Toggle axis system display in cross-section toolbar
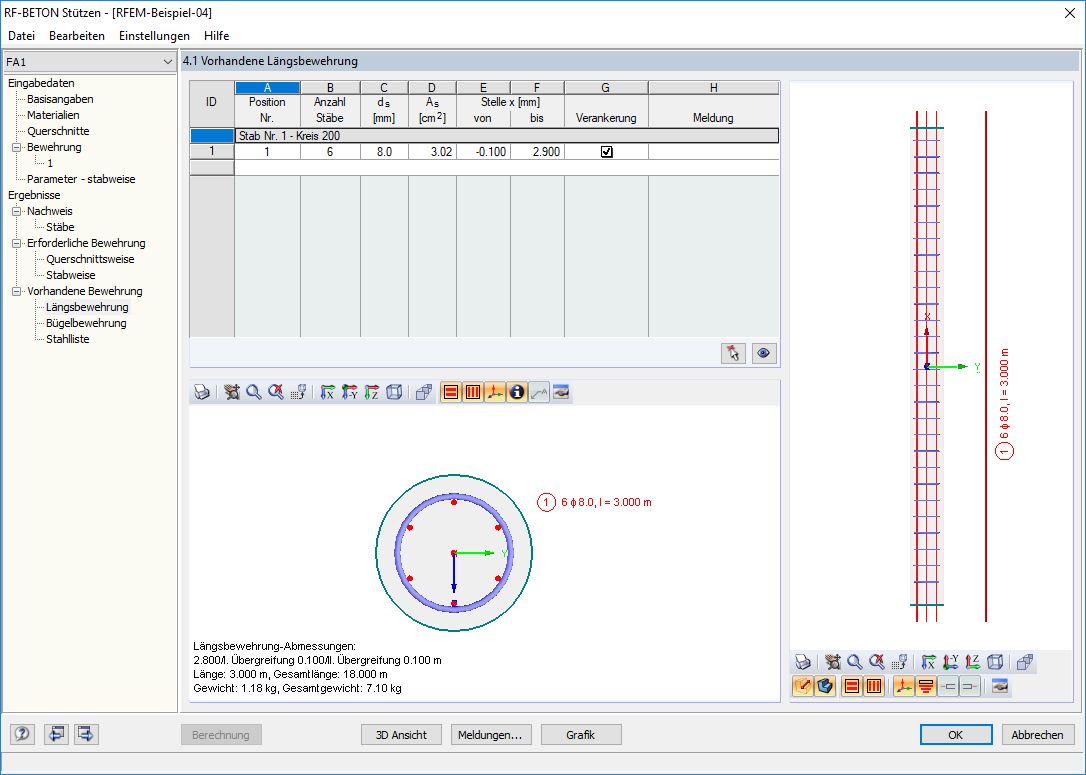The height and width of the screenshot is (775, 1086). pyautogui.click(x=495, y=393)
